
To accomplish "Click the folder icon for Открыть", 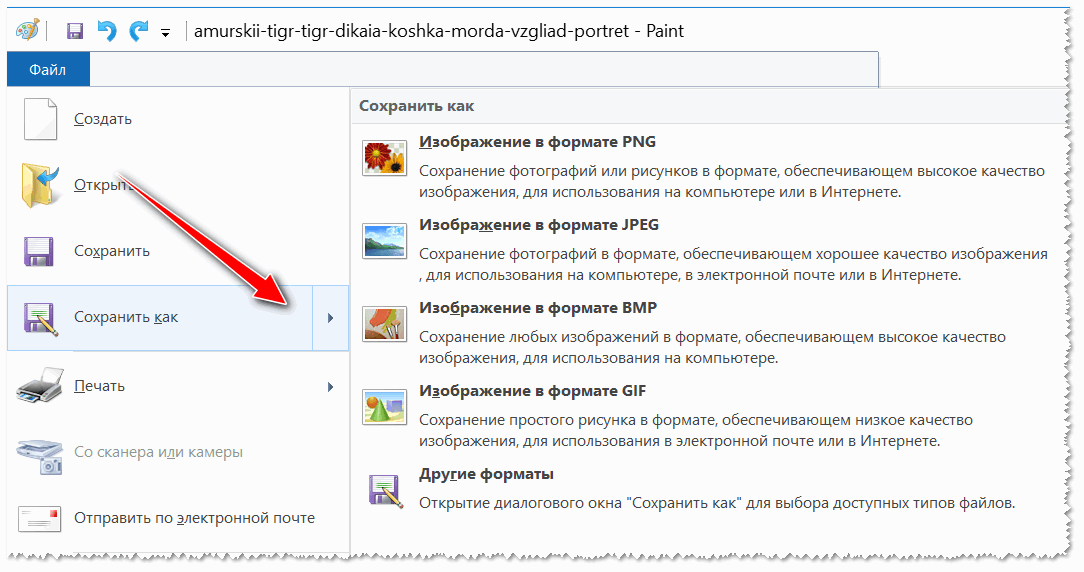I will point(40,185).
